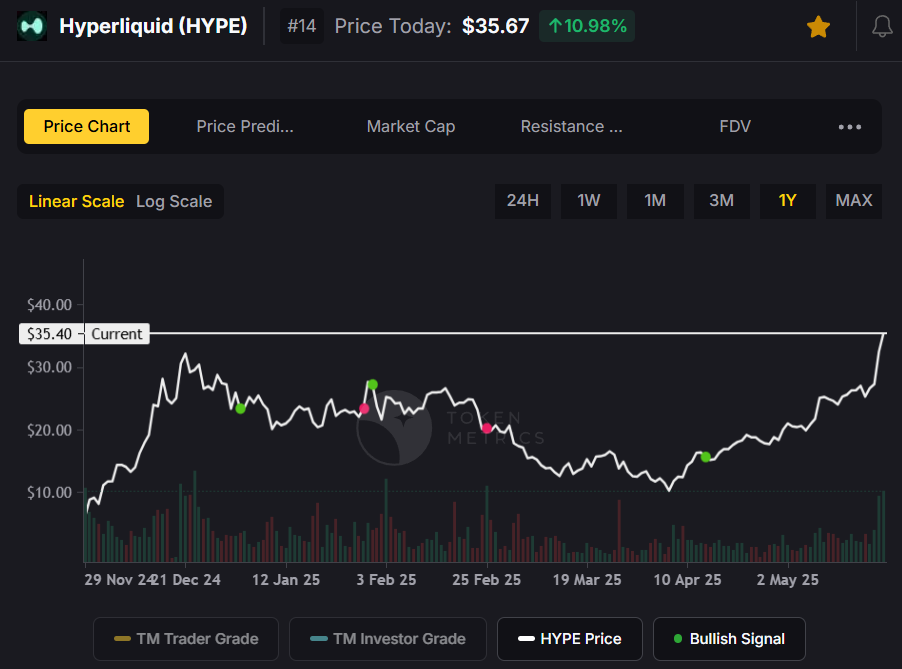The height and width of the screenshot is (669, 902).
Task: Toggle HYPE Price legend series
Action: click(570, 639)
